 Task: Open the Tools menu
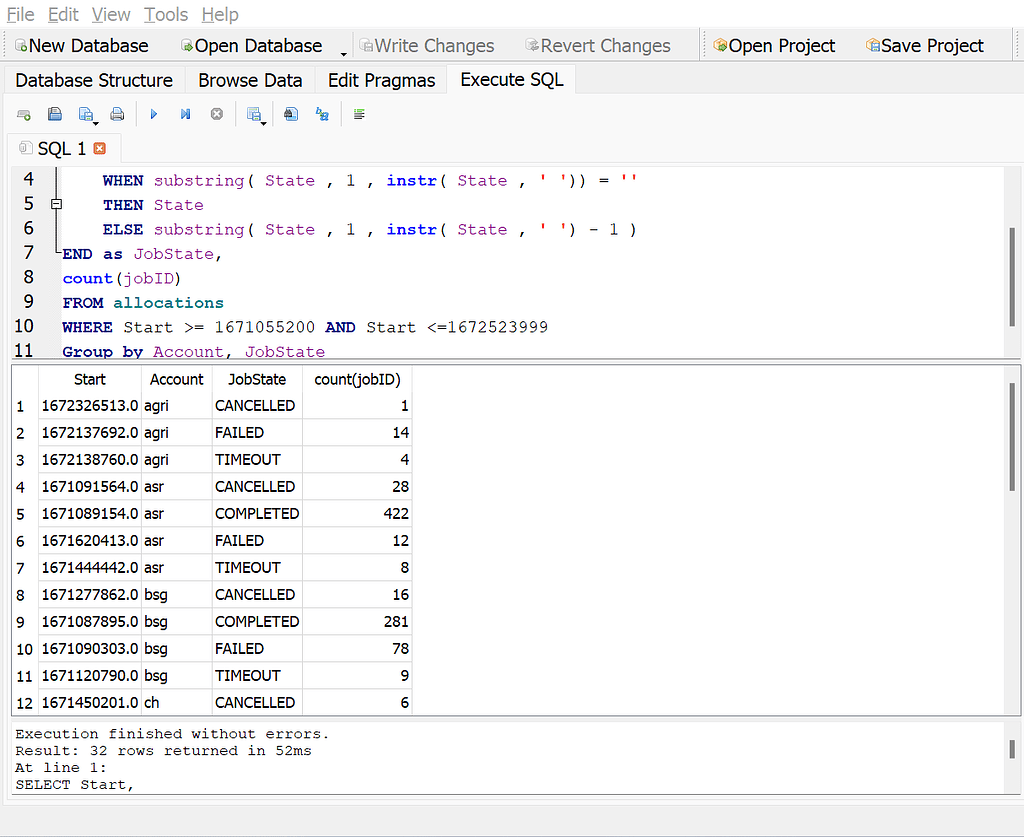(166, 14)
